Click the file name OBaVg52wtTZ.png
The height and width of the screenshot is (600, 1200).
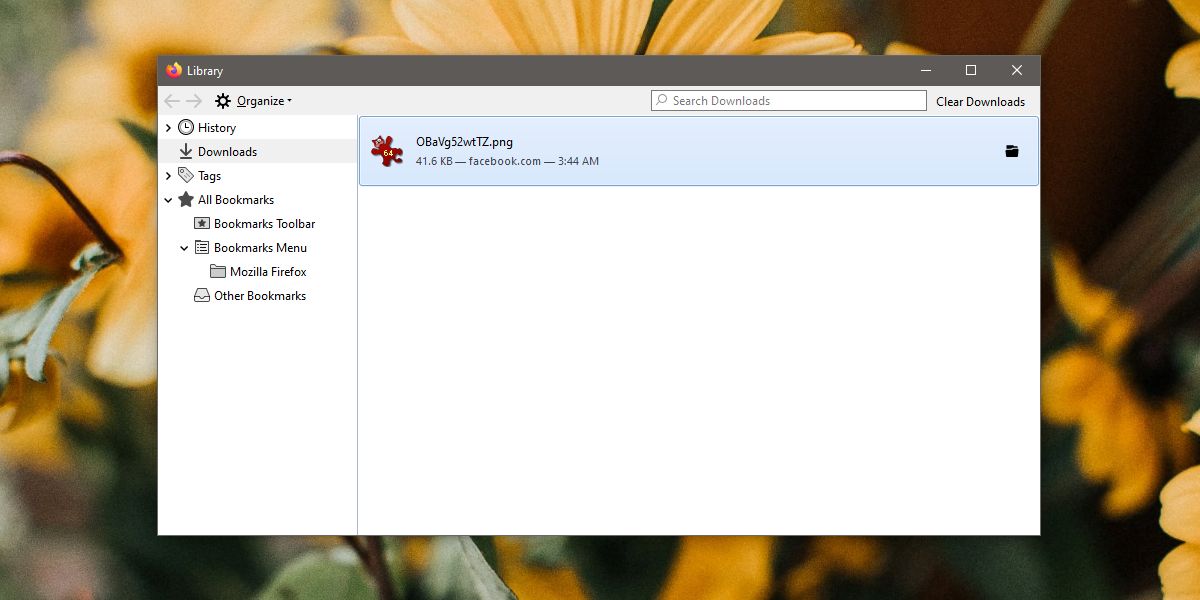tap(464, 142)
